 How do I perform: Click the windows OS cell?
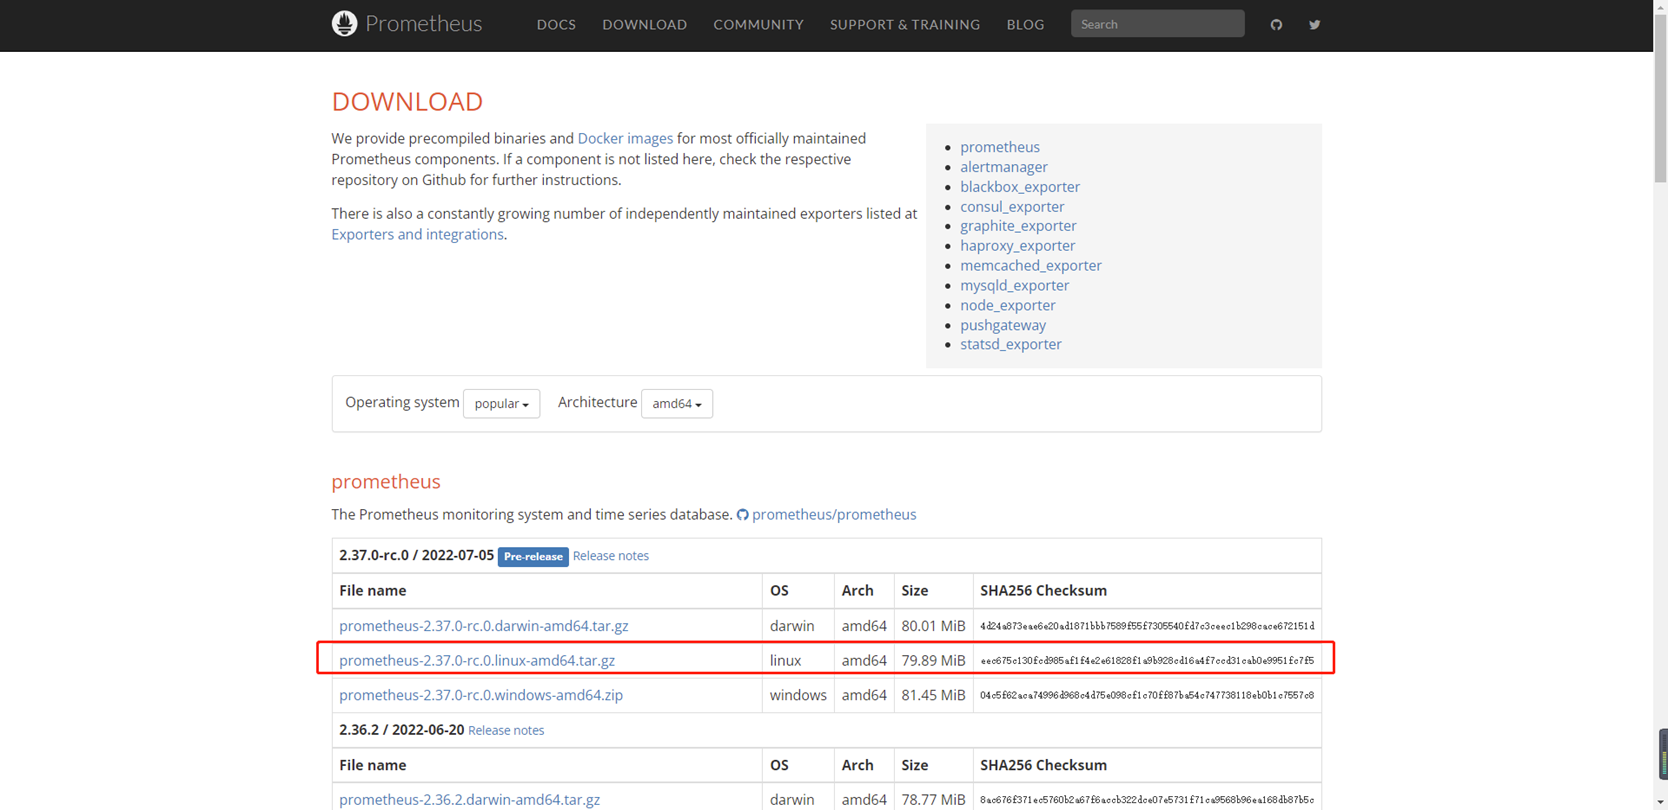pos(798,695)
